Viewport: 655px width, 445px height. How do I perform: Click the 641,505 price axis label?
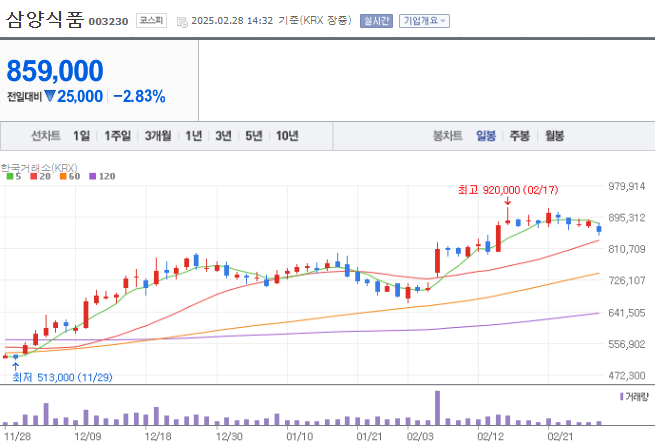(x=627, y=313)
